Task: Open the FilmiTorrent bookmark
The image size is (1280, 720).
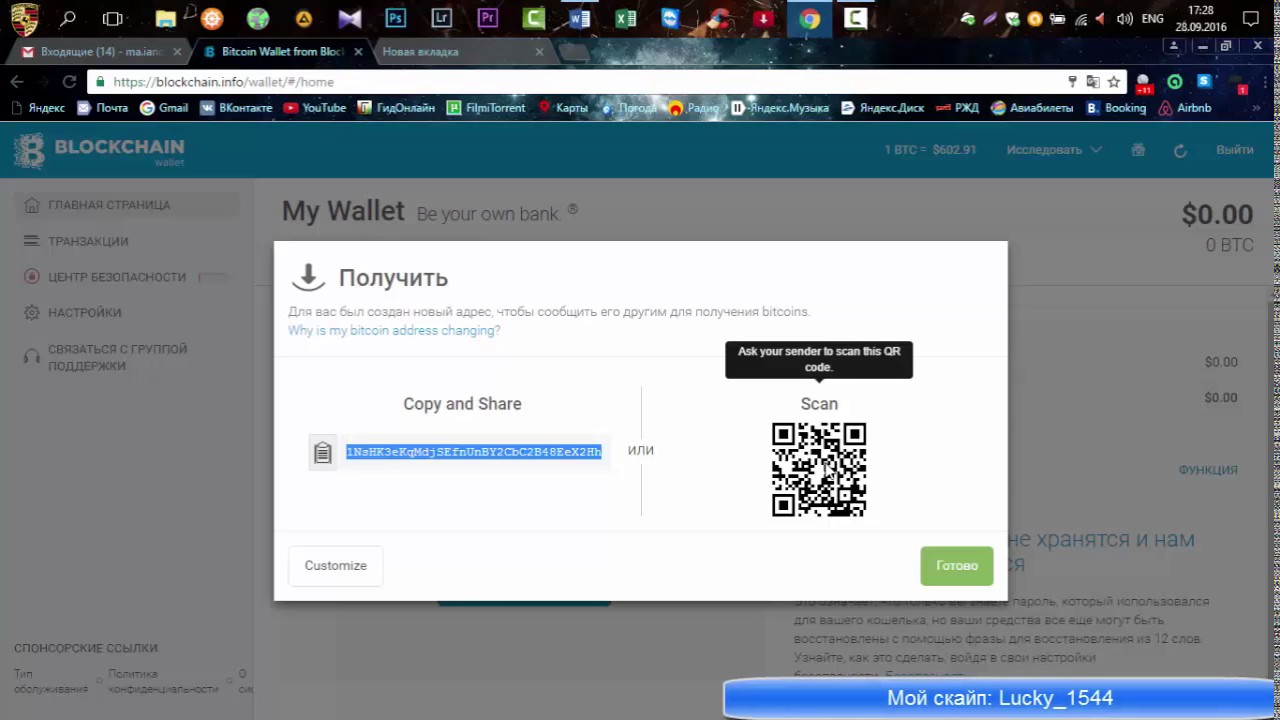Action: 486,108
